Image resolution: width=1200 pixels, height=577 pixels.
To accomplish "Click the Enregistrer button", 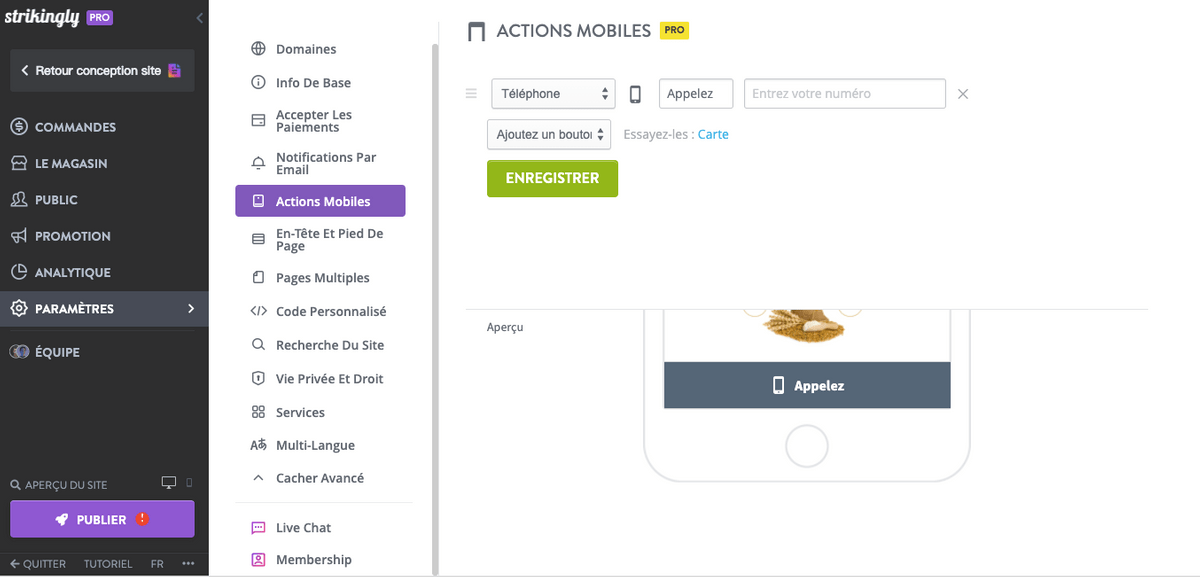I will (x=552, y=178).
